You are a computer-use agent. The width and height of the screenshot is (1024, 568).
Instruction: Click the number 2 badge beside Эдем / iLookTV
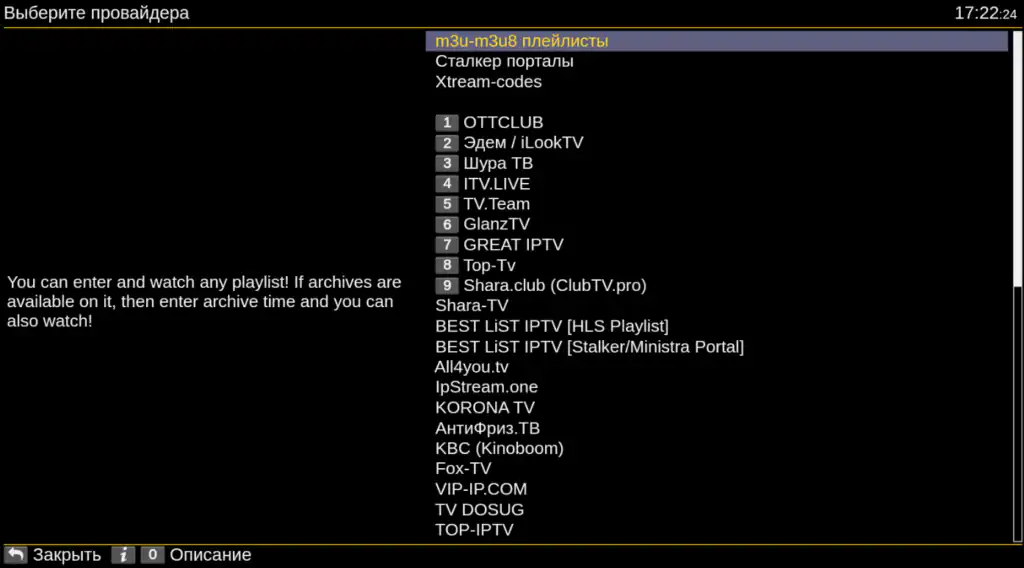tap(447, 143)
